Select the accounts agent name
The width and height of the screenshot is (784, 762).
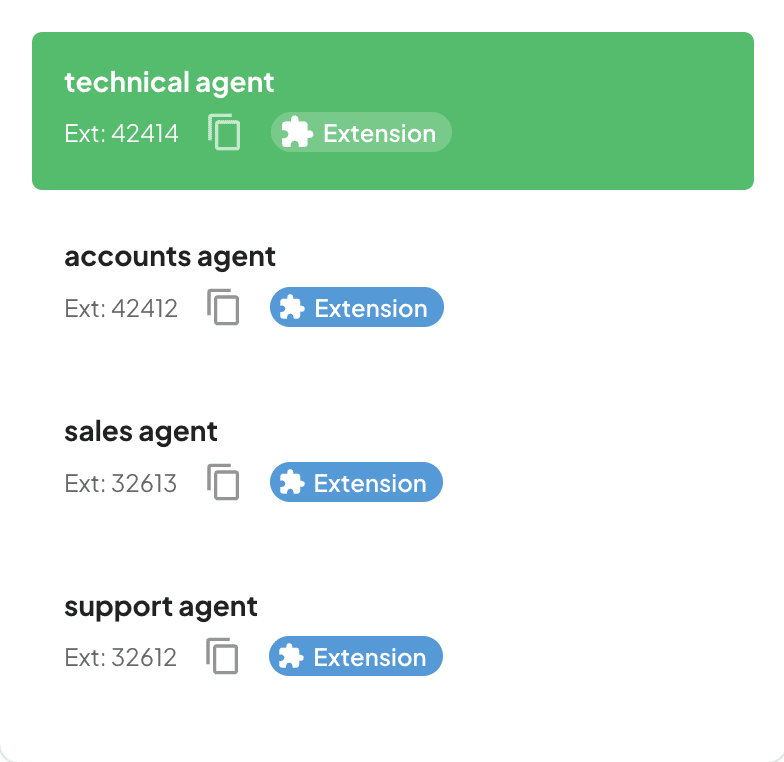coord(170,257)
